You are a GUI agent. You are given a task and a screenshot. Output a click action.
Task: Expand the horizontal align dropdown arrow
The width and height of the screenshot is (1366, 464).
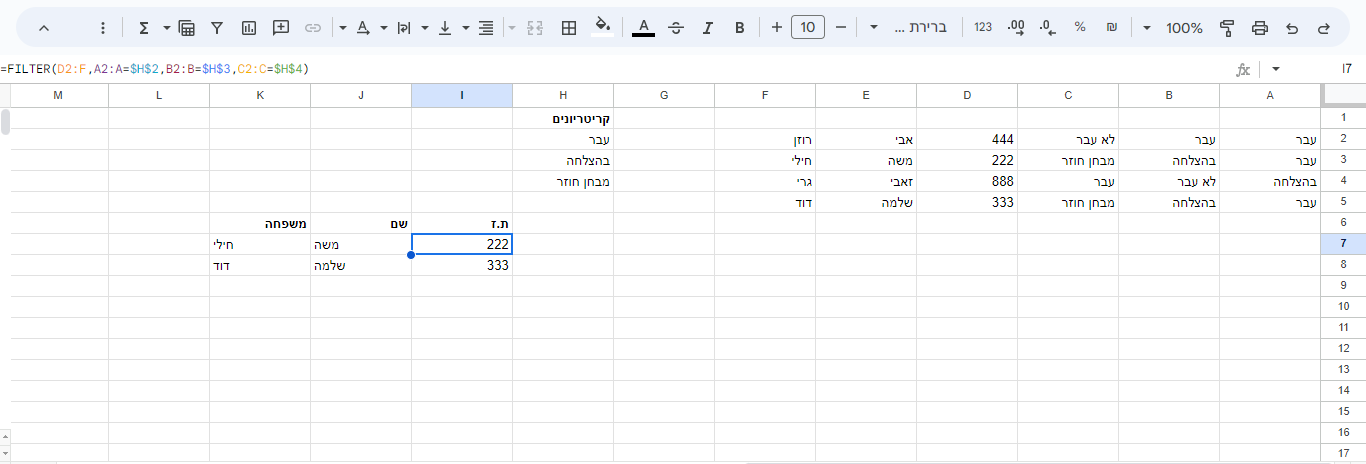coord(466,28)
